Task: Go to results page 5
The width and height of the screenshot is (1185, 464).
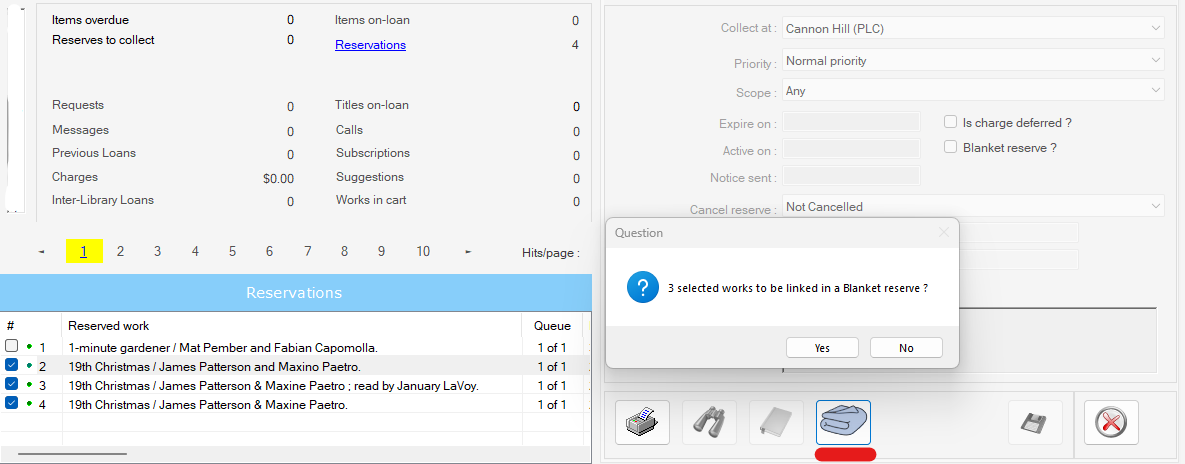Action: pyautogui.click(x=232, y=252)
